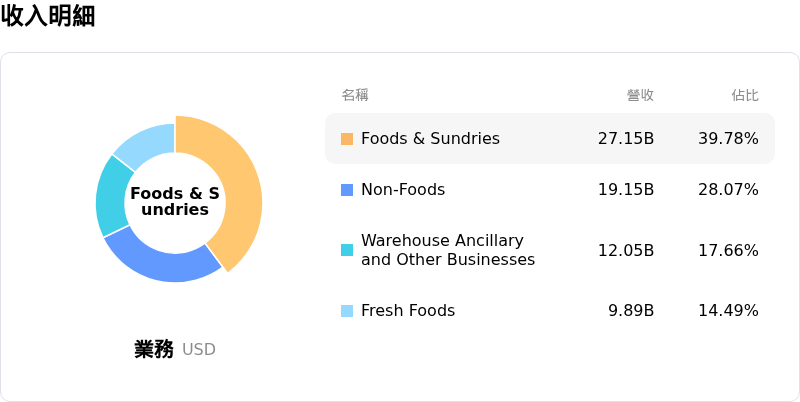800x402 pixels.
Task: Click the Non-Foods row label
Action: click(403, 190)
